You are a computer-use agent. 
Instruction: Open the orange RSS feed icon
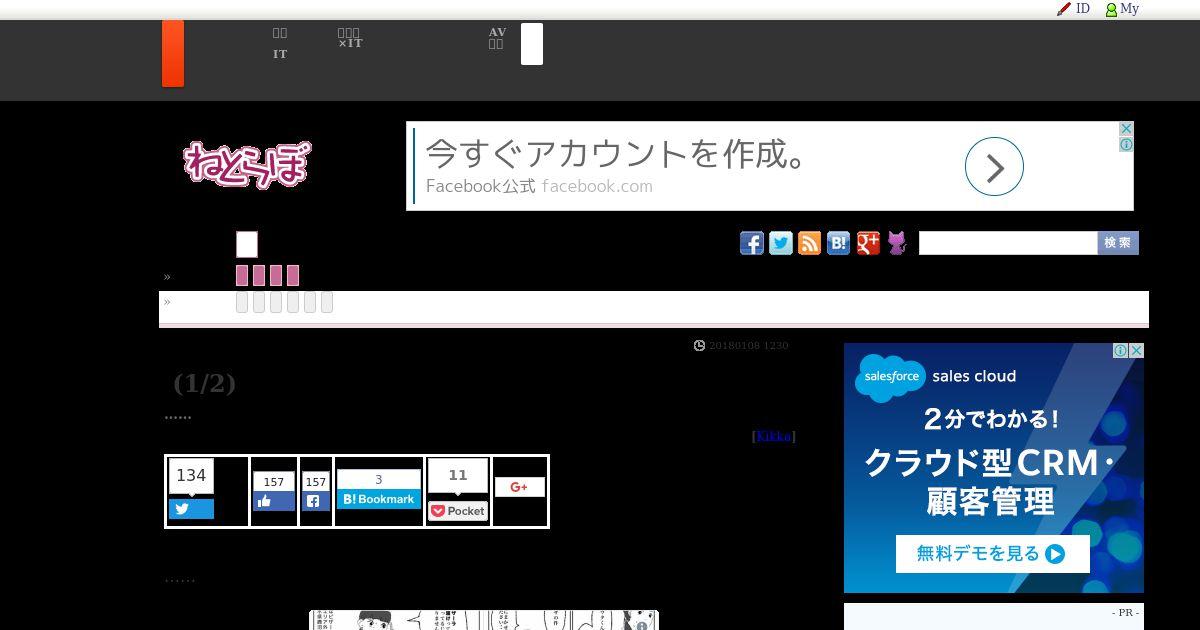click(810, 243)
